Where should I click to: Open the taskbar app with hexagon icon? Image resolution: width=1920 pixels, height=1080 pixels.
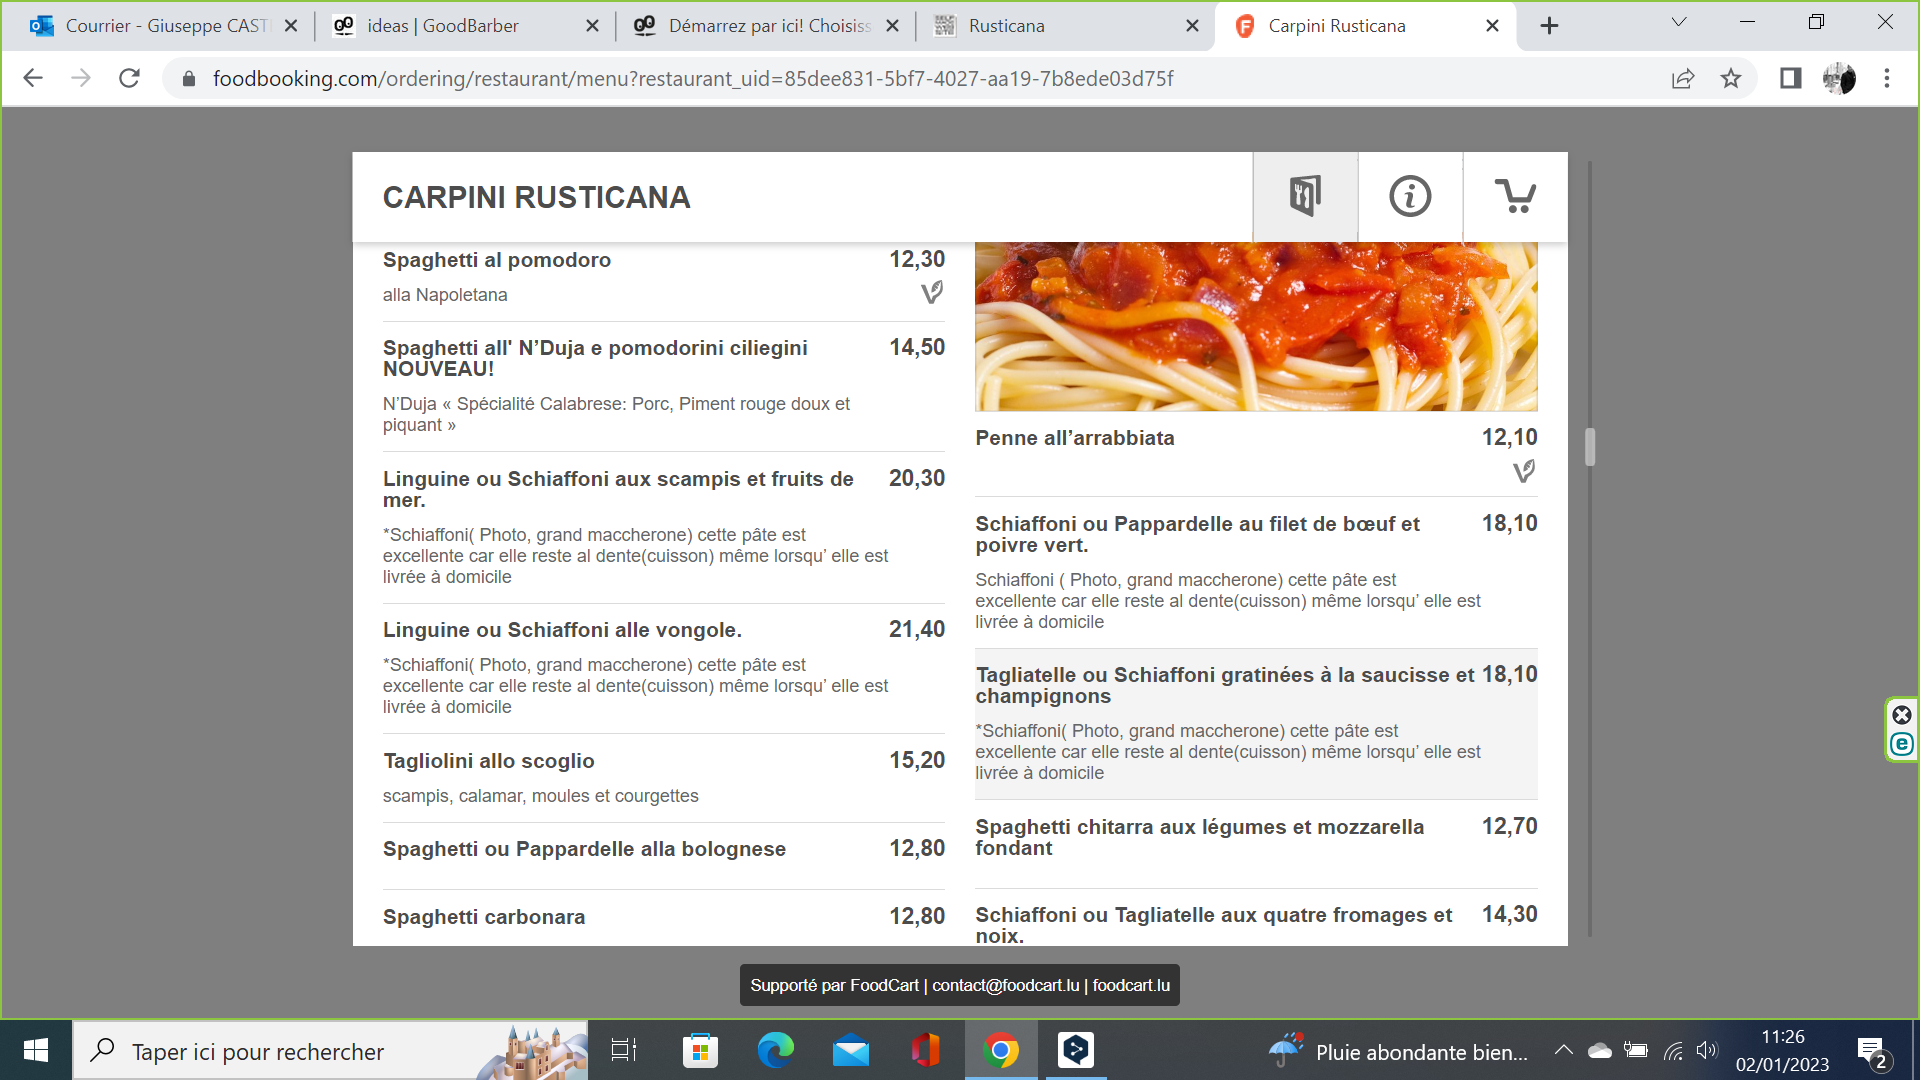[1076, 1050]
